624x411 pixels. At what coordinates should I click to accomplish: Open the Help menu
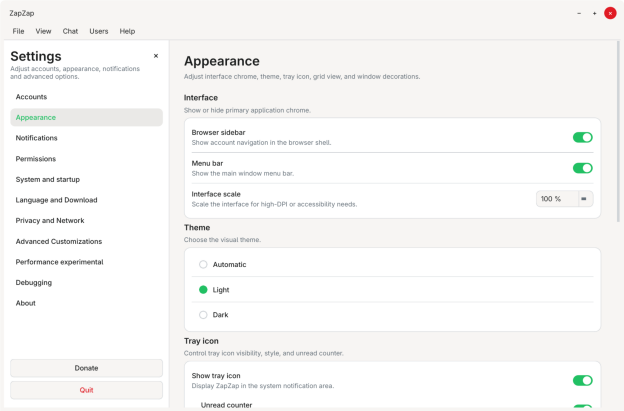coord(127,31)
